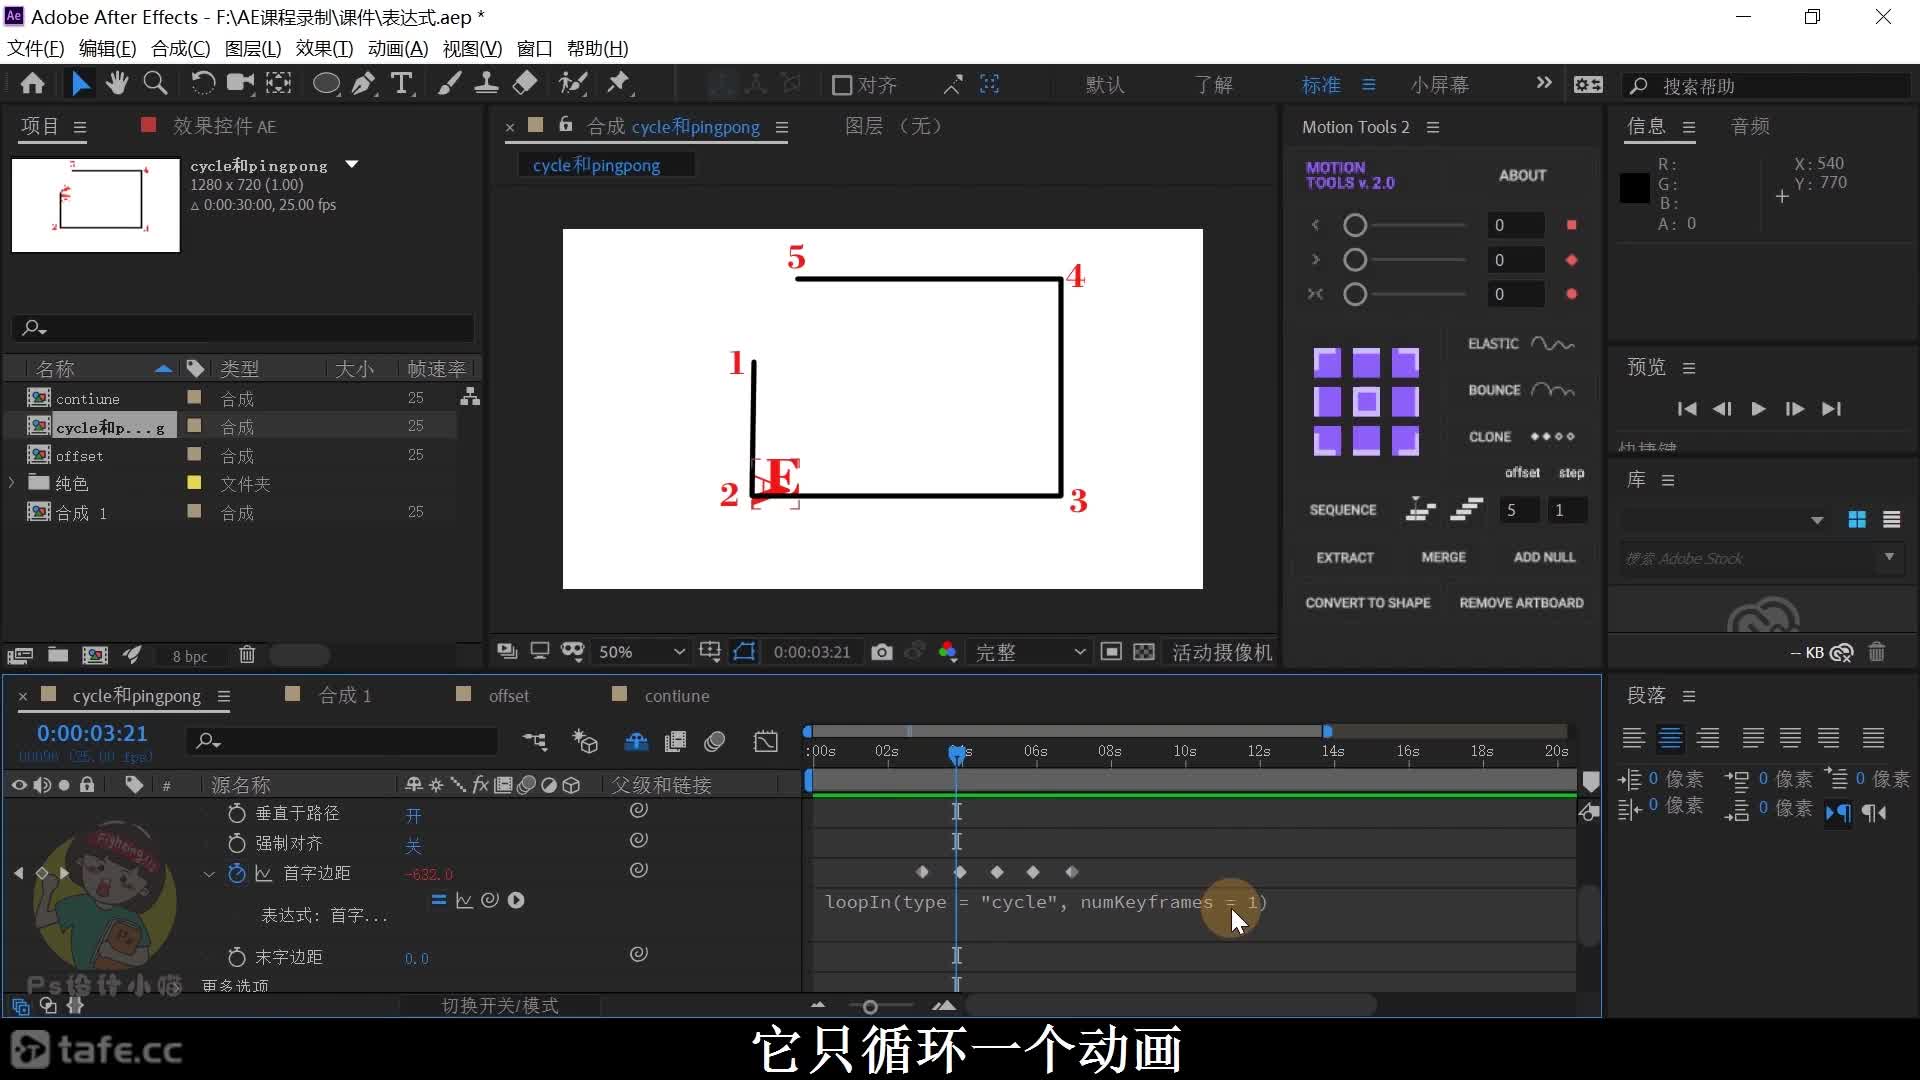This screenshot has height=1080, width=1920.
Task: Toggle stopwatch for 强制对齐 property
Action: pyautogui.click(x=237, y=843)
